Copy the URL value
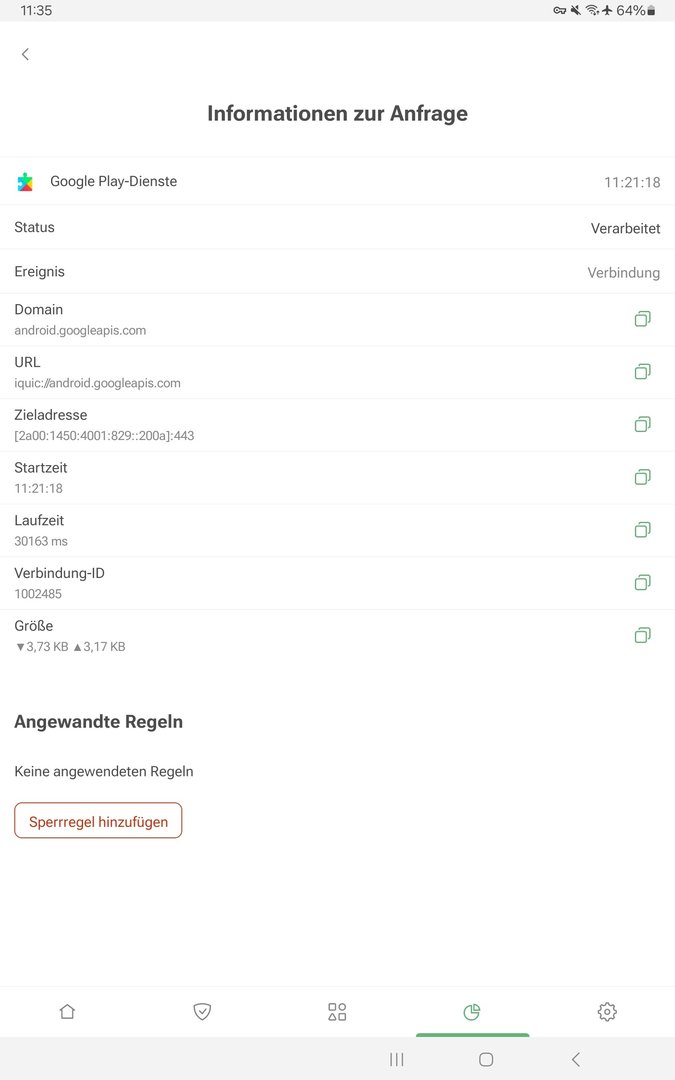The height and width of the screenshot is (1080, 675). point(642,372)
